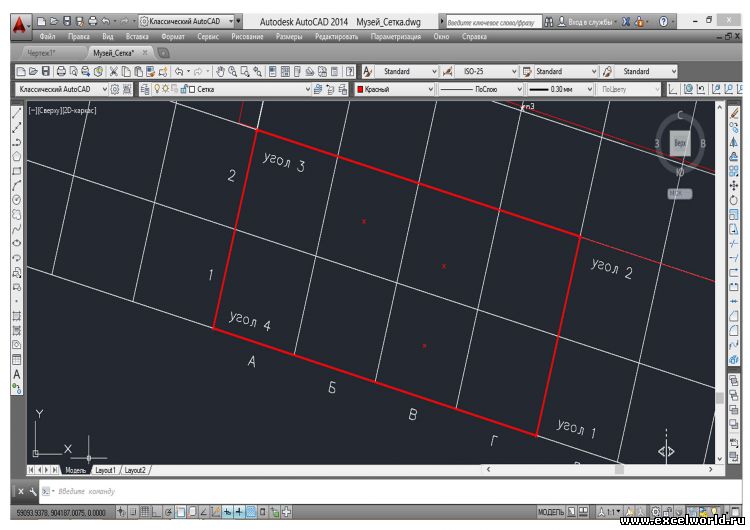Open the AutoCAD application menu logo
This screenshot has height=530, width=750.
19,25
